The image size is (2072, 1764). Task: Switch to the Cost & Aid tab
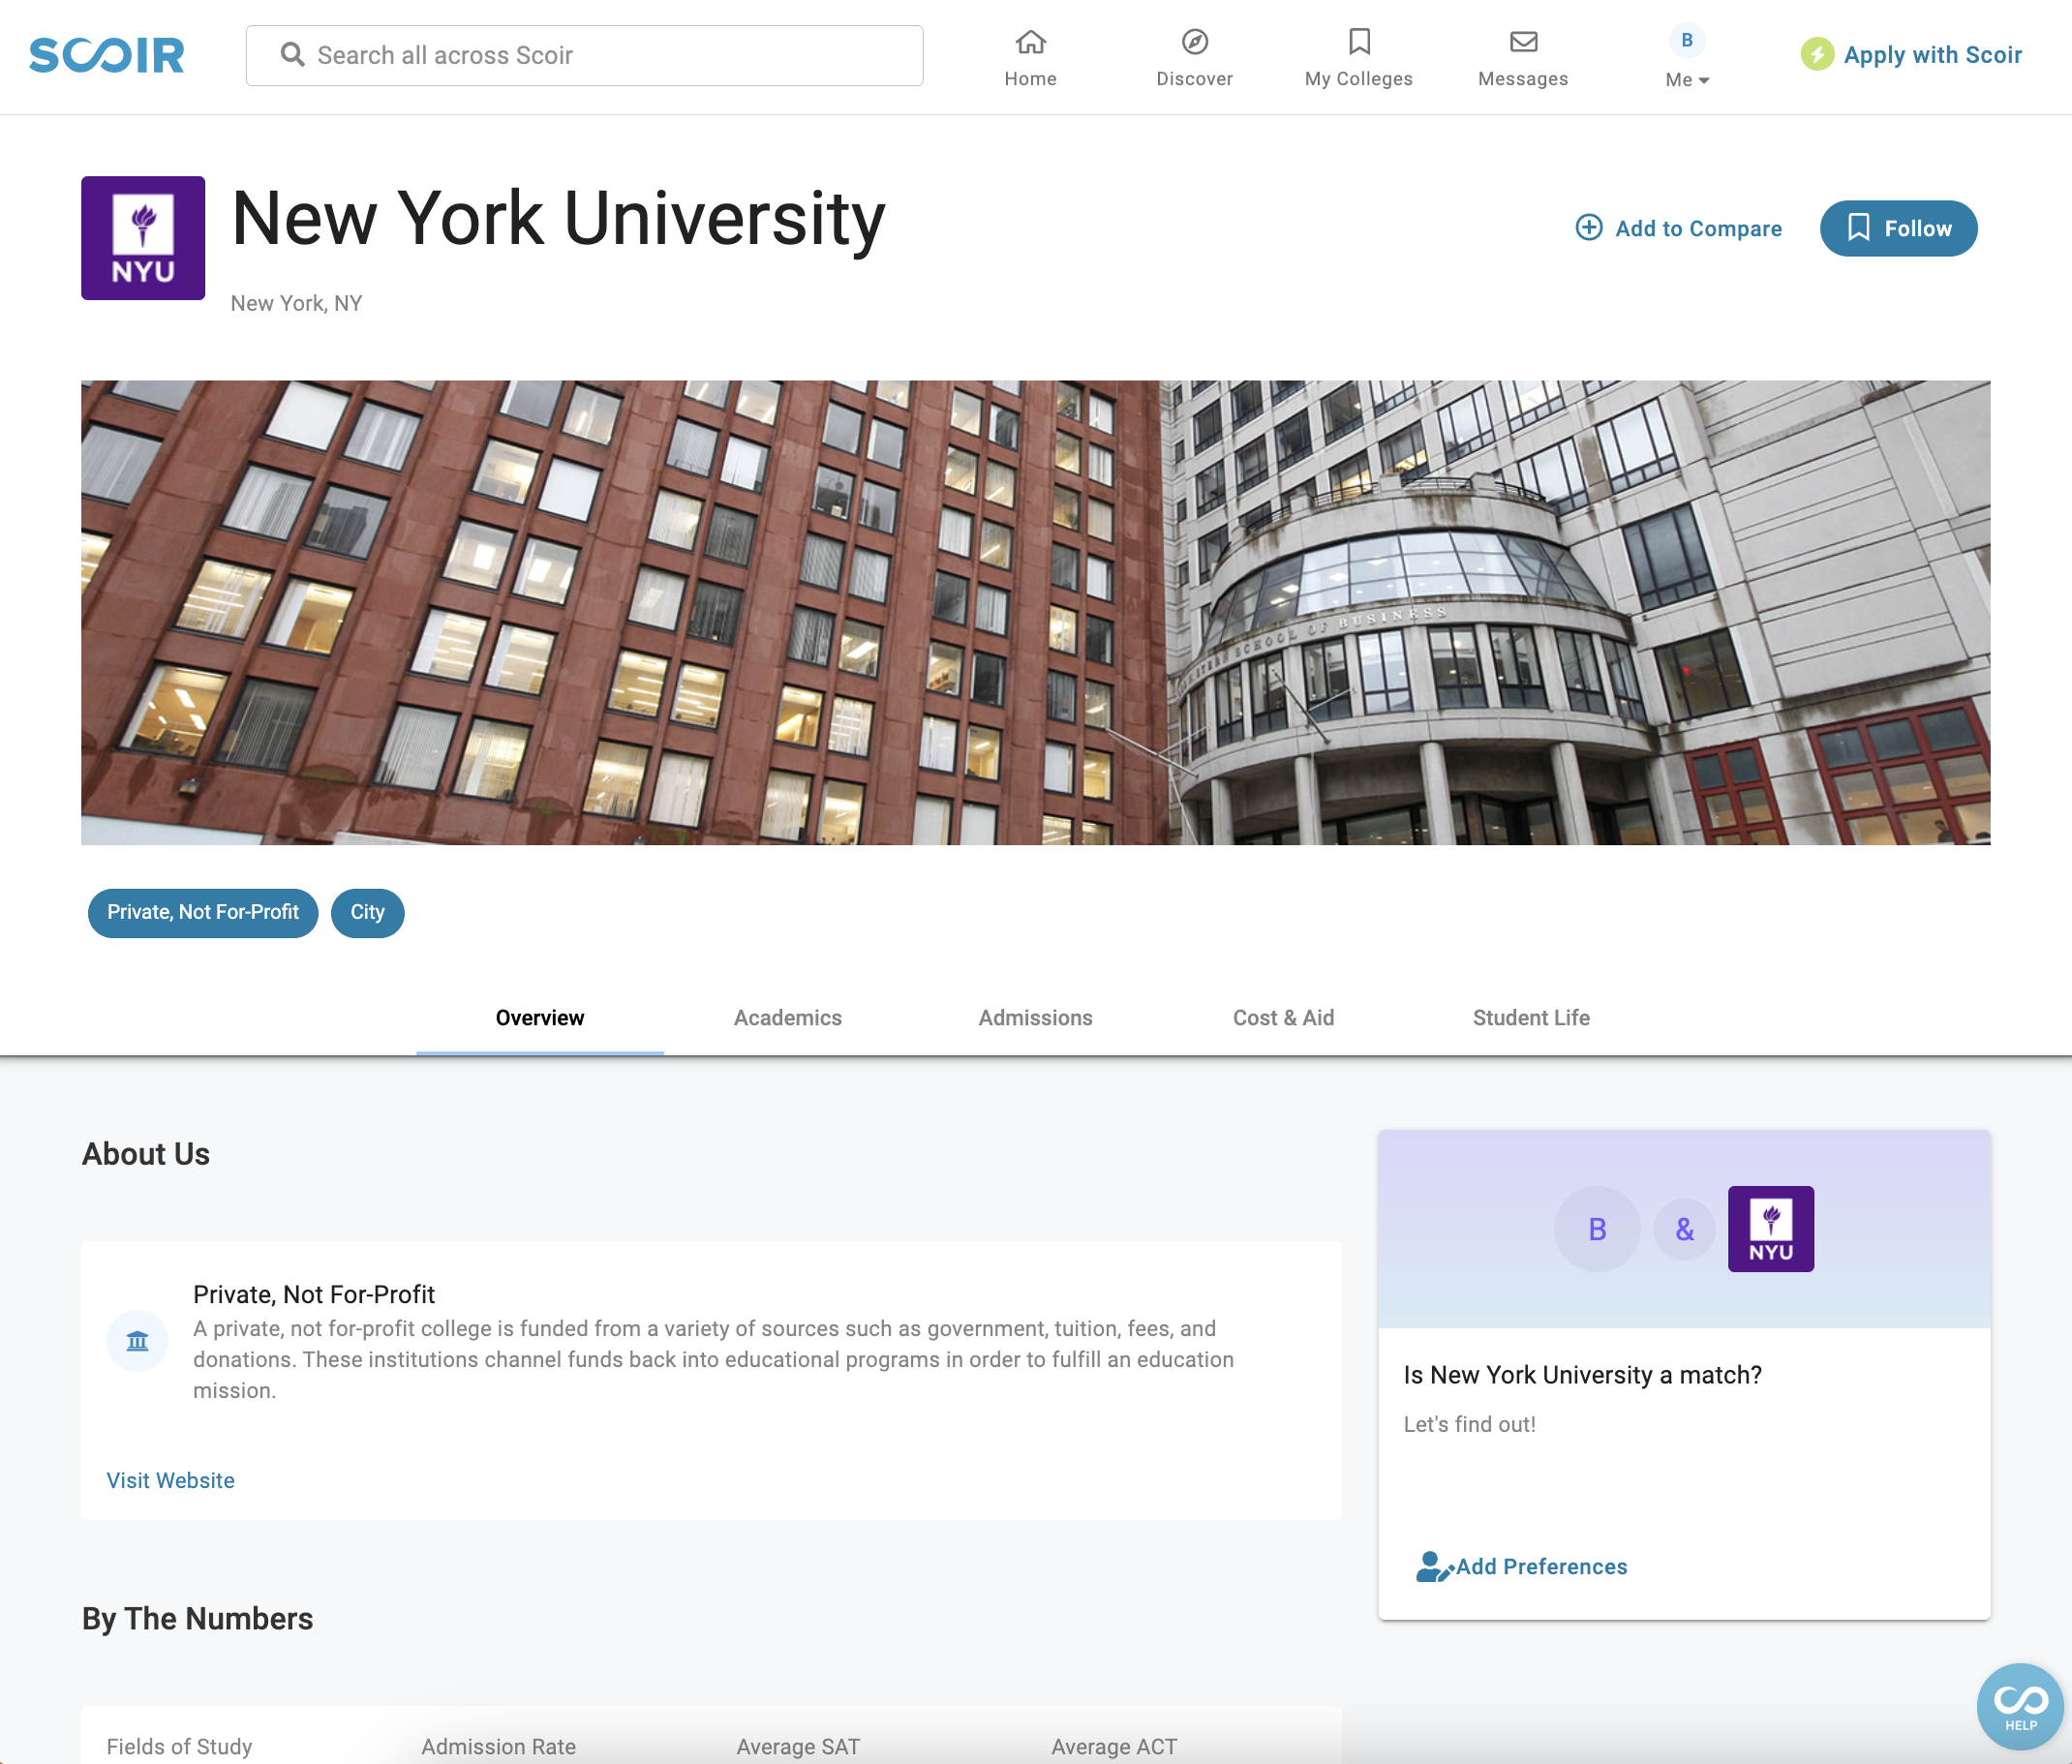pyautogui.click(x=1284, y=1018)
